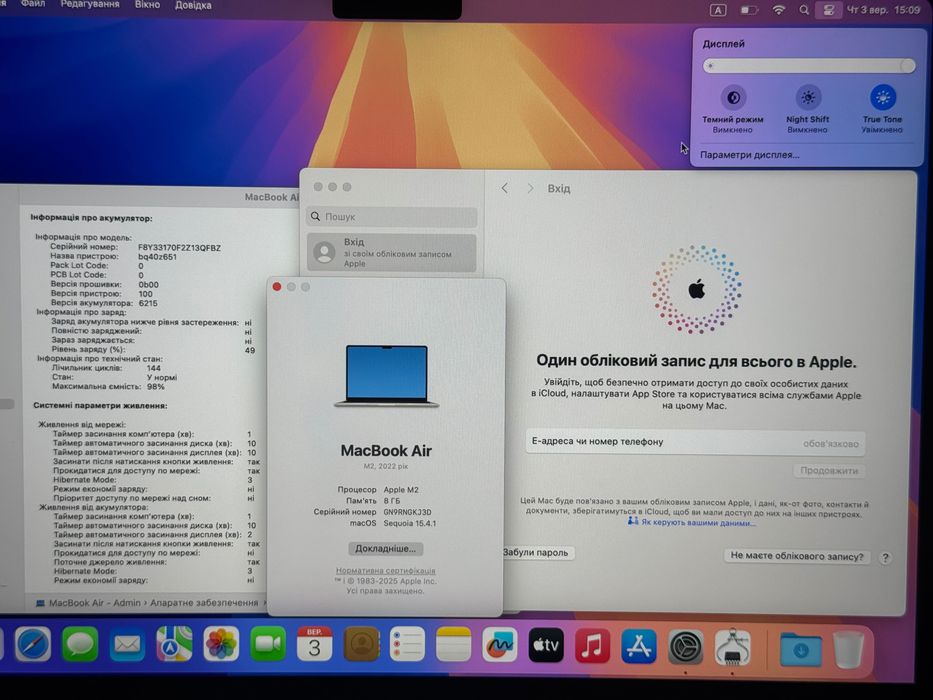
Task: Click macOS Sequoia 15.4.1 text
Action: click(x=409, y=523)
